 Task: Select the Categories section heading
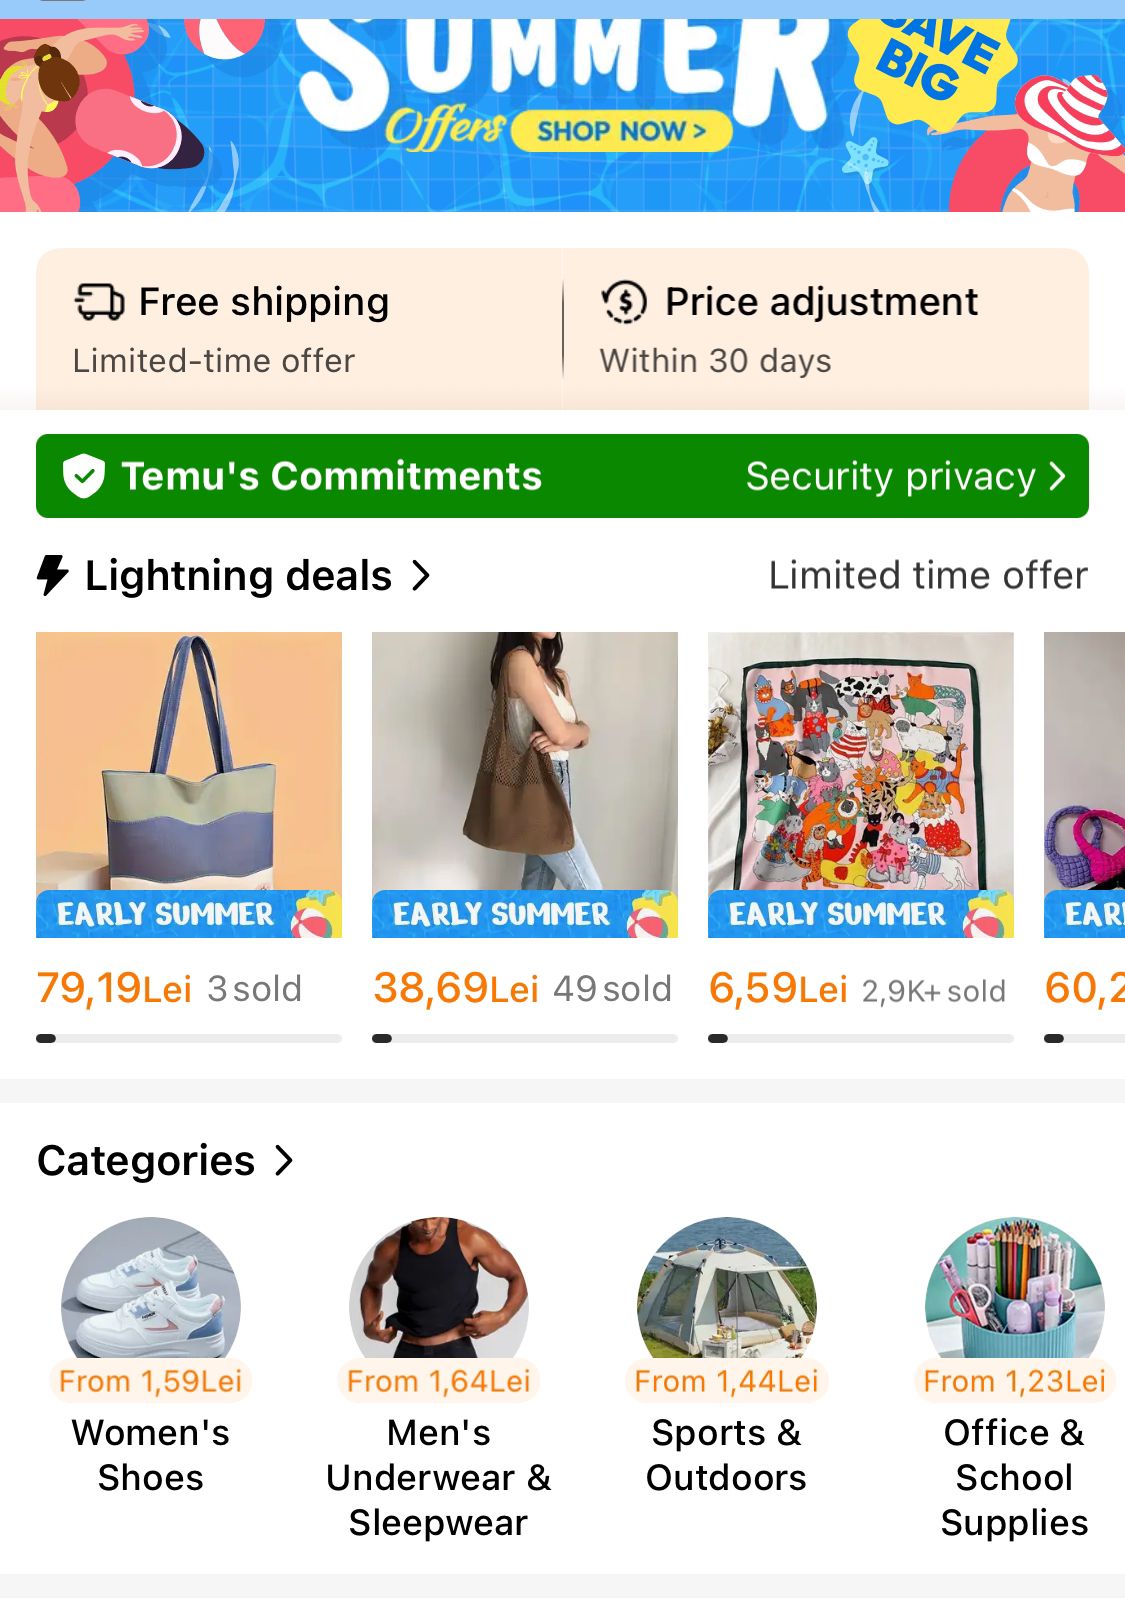point(146,1160)
